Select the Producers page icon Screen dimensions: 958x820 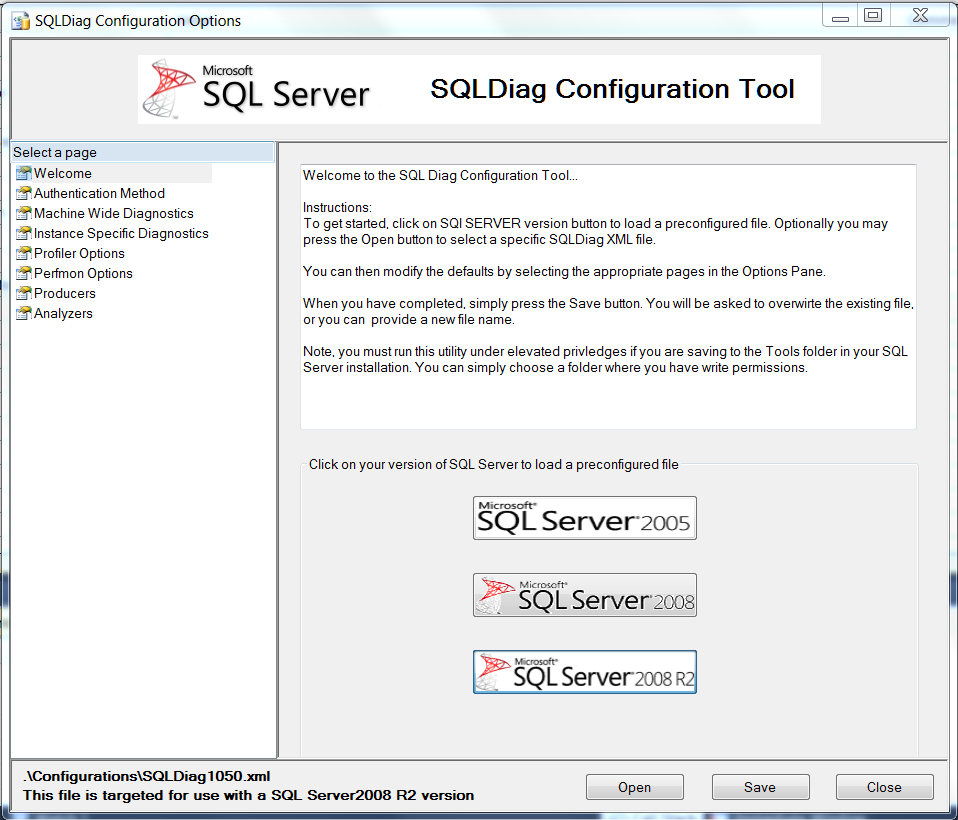click(22, 293)
